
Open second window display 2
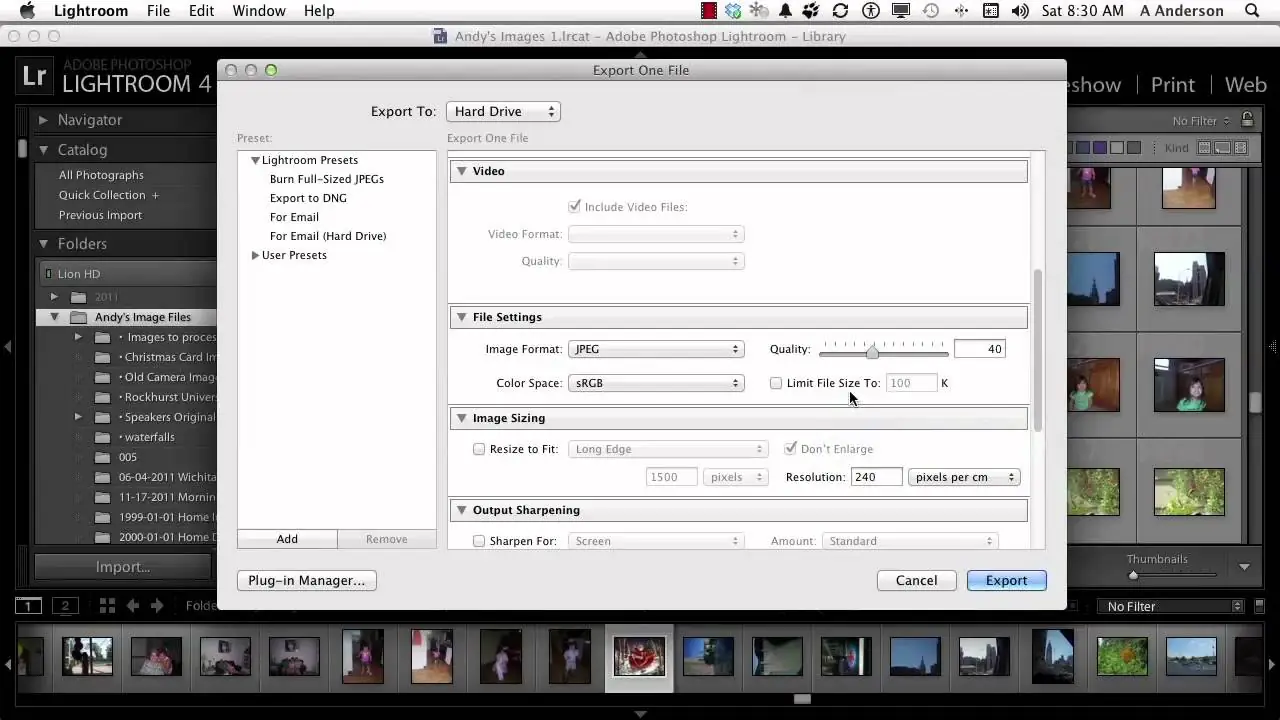pos(65,606)
